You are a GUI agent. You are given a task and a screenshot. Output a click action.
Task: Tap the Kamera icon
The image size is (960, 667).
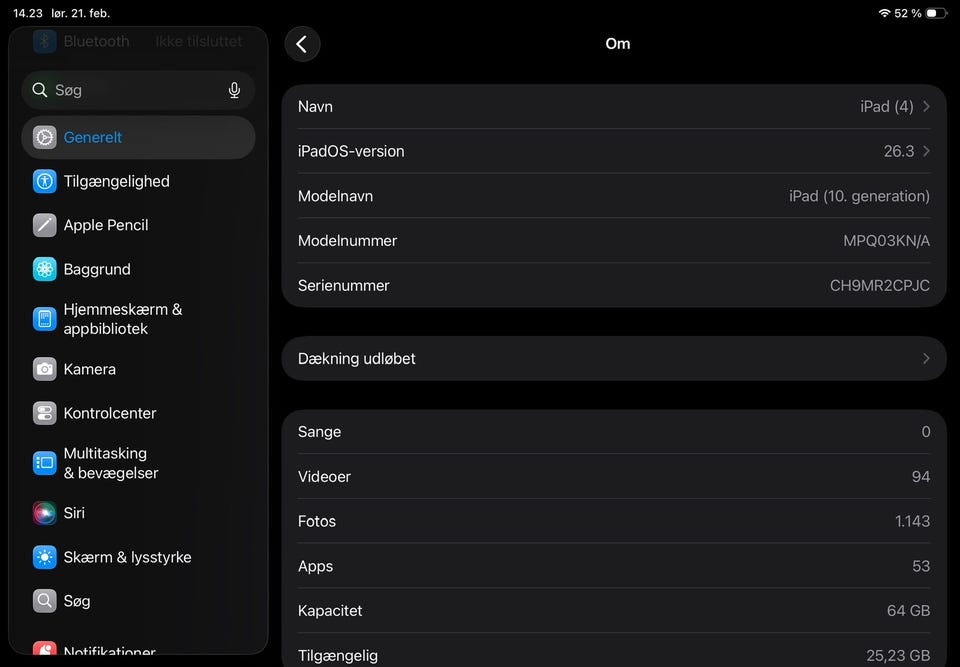[x=45, y=369]
